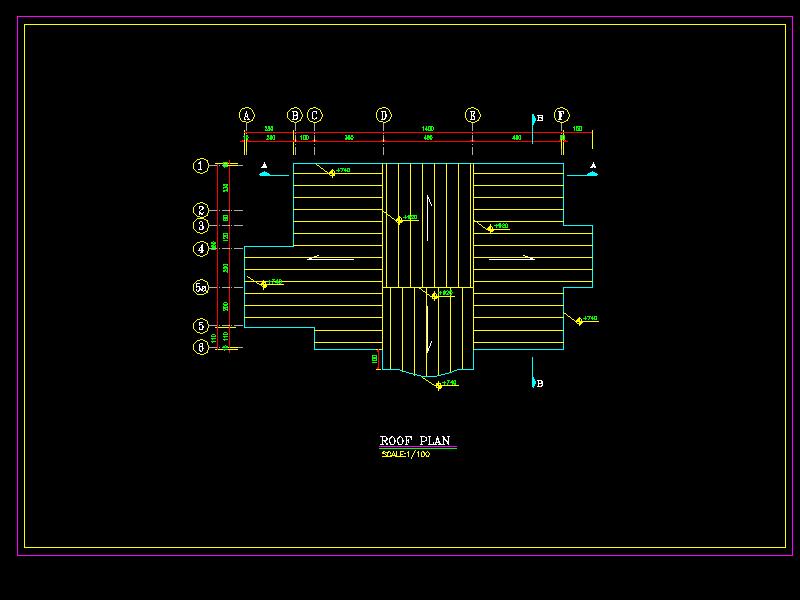Select the right section cut arrow symbol
800x600 pixels.
pos(592,171)
